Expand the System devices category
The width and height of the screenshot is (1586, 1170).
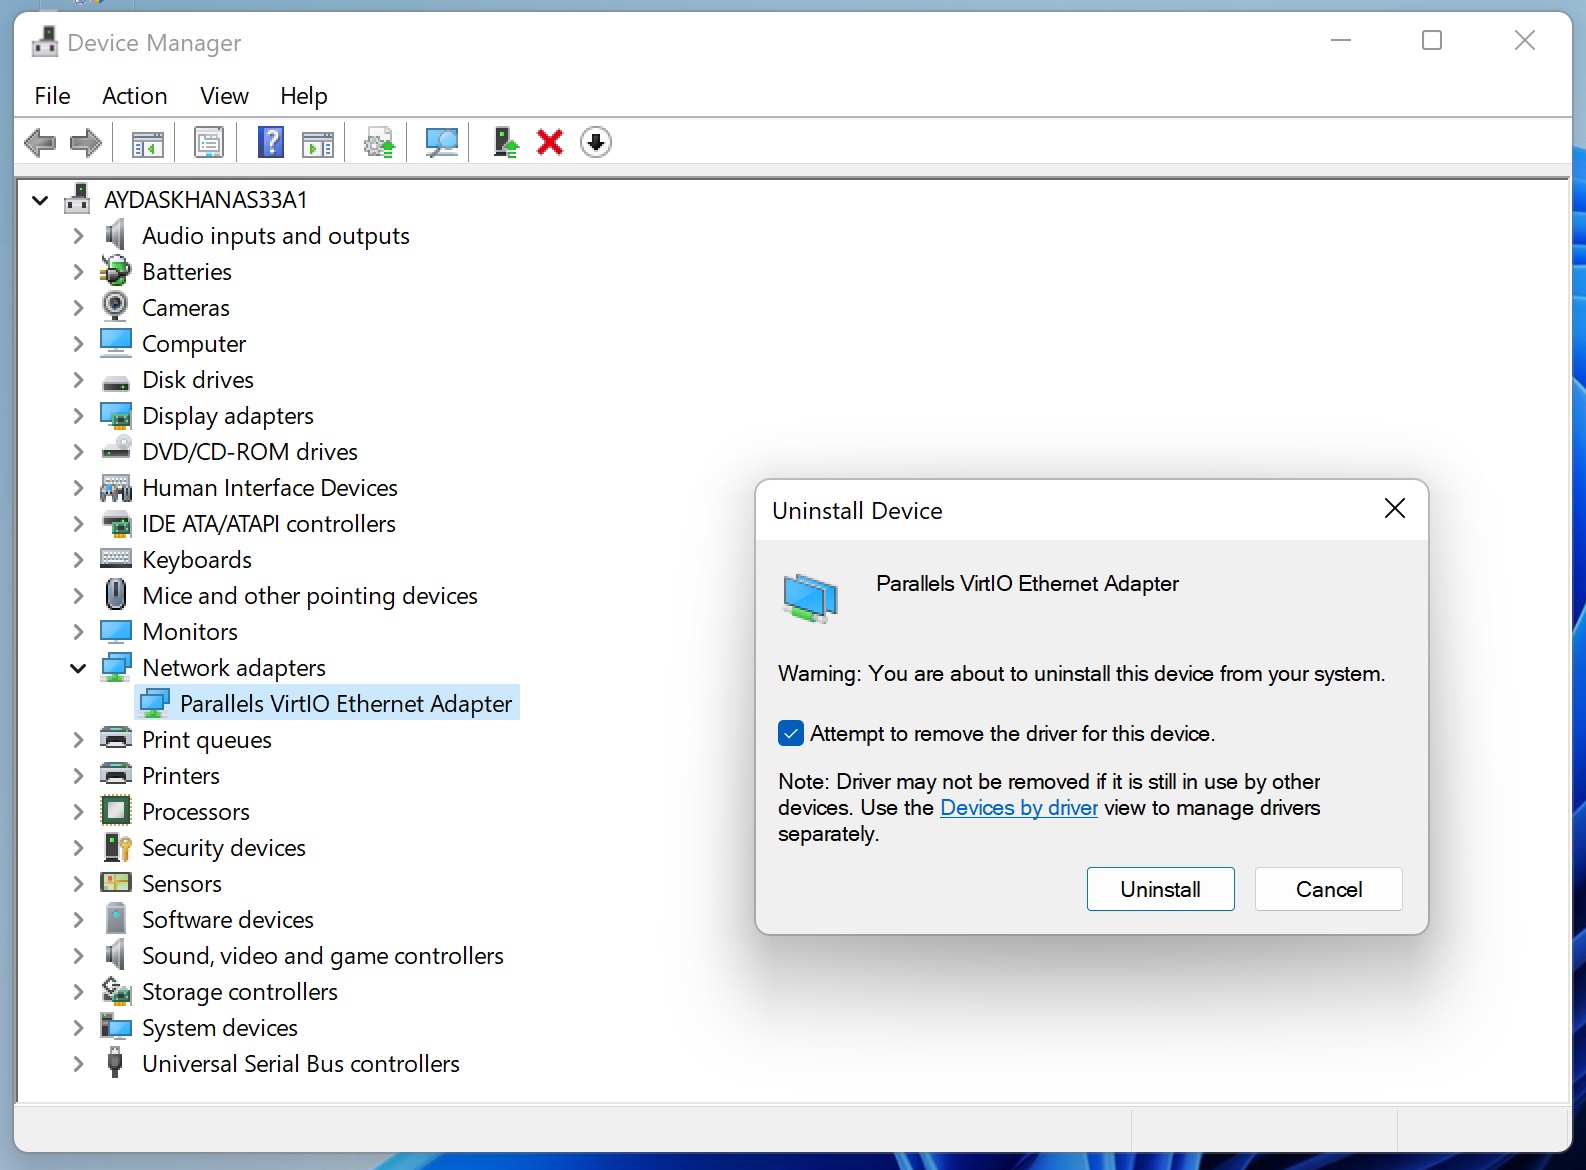click(x=78, y=1028)
